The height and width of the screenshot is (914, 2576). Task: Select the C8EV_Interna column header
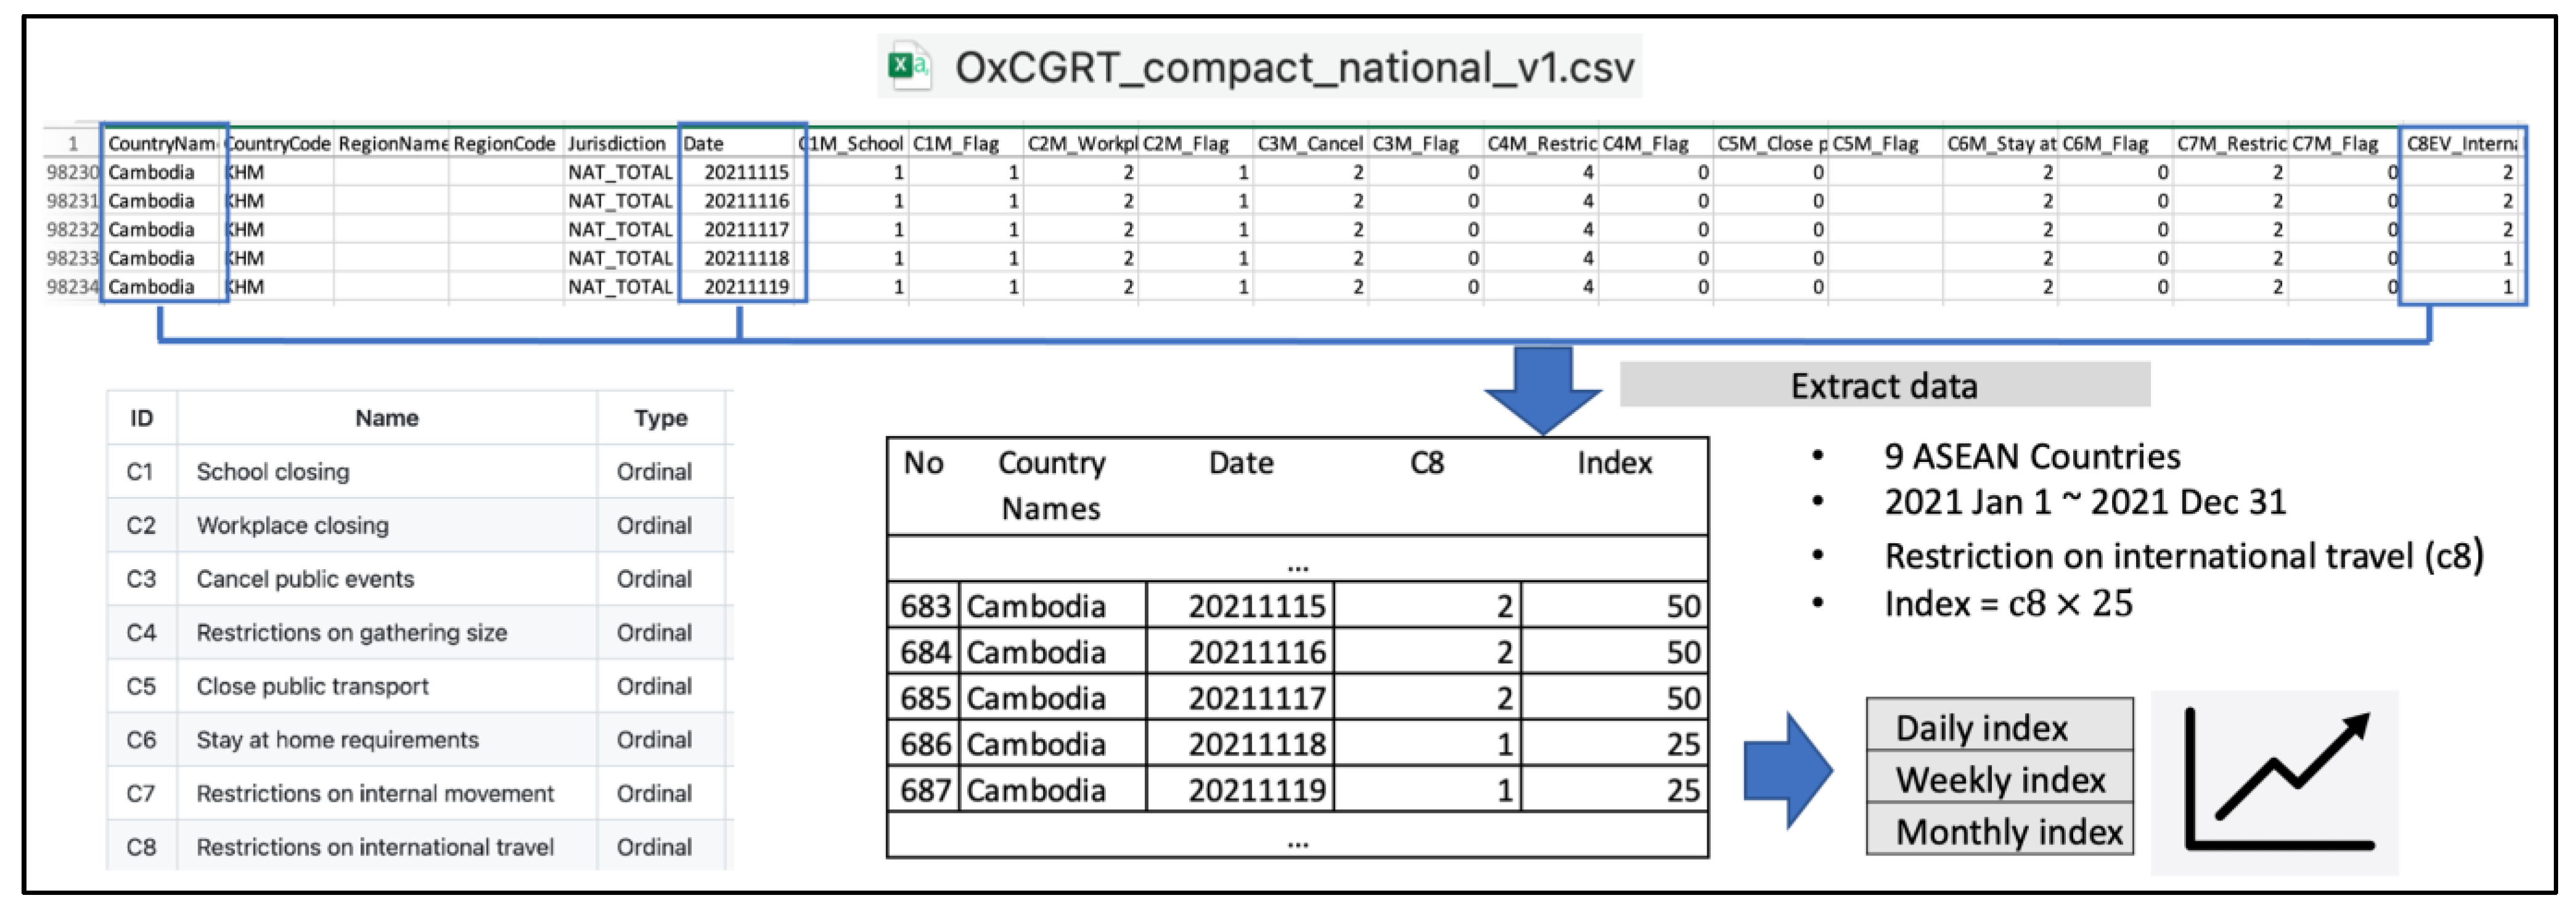click(2461, 143)
